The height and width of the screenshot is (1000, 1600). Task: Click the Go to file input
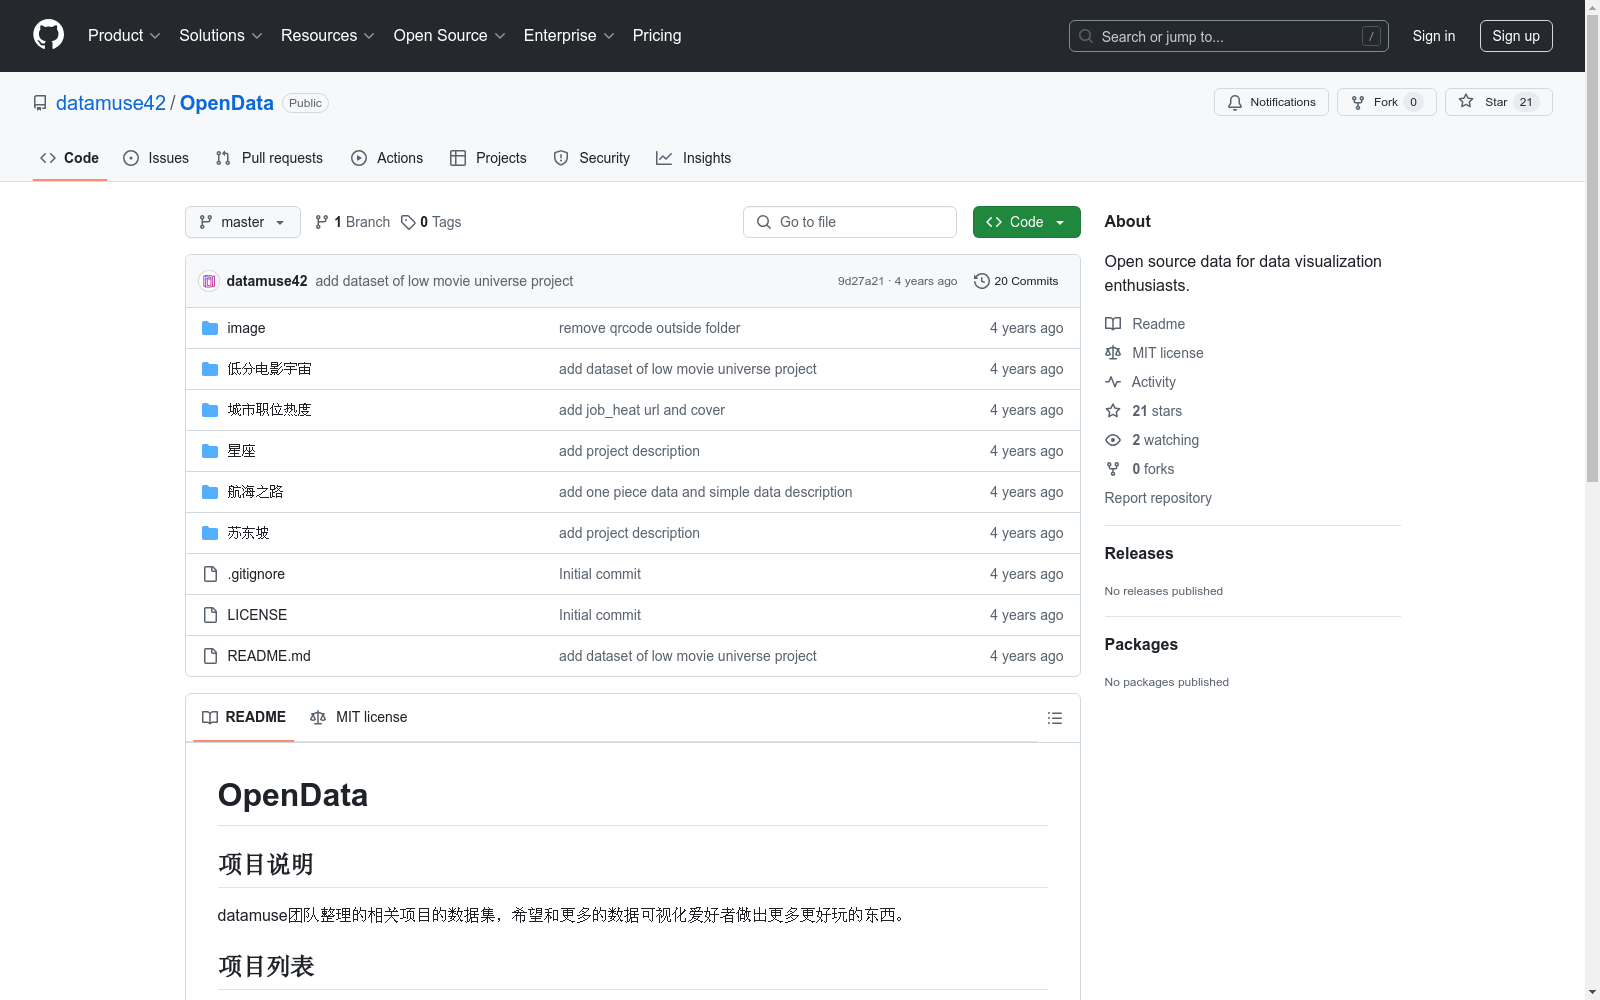click(850, 222)
